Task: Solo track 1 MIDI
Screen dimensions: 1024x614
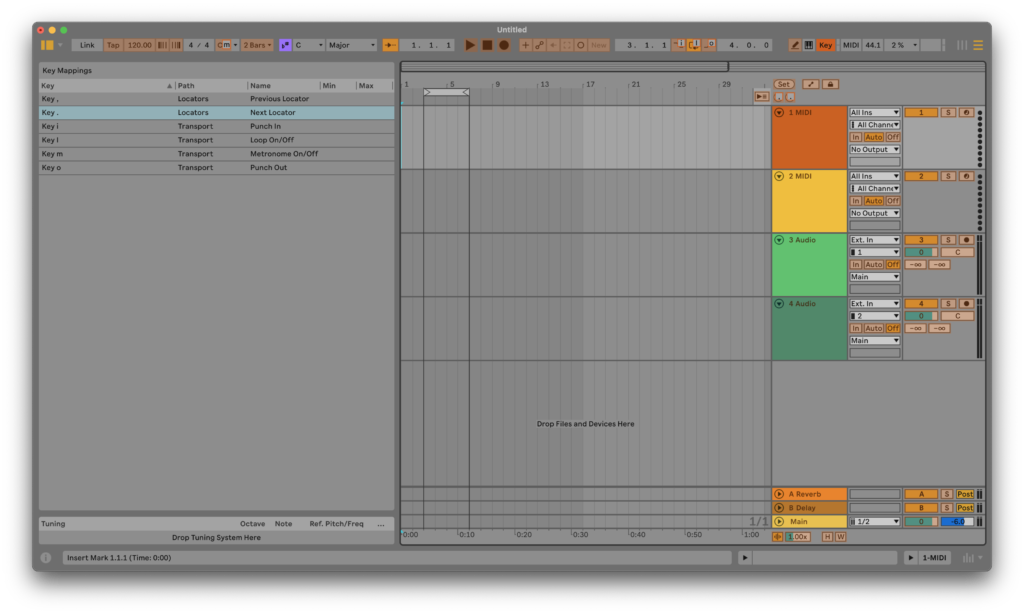Action: point(947,112)
